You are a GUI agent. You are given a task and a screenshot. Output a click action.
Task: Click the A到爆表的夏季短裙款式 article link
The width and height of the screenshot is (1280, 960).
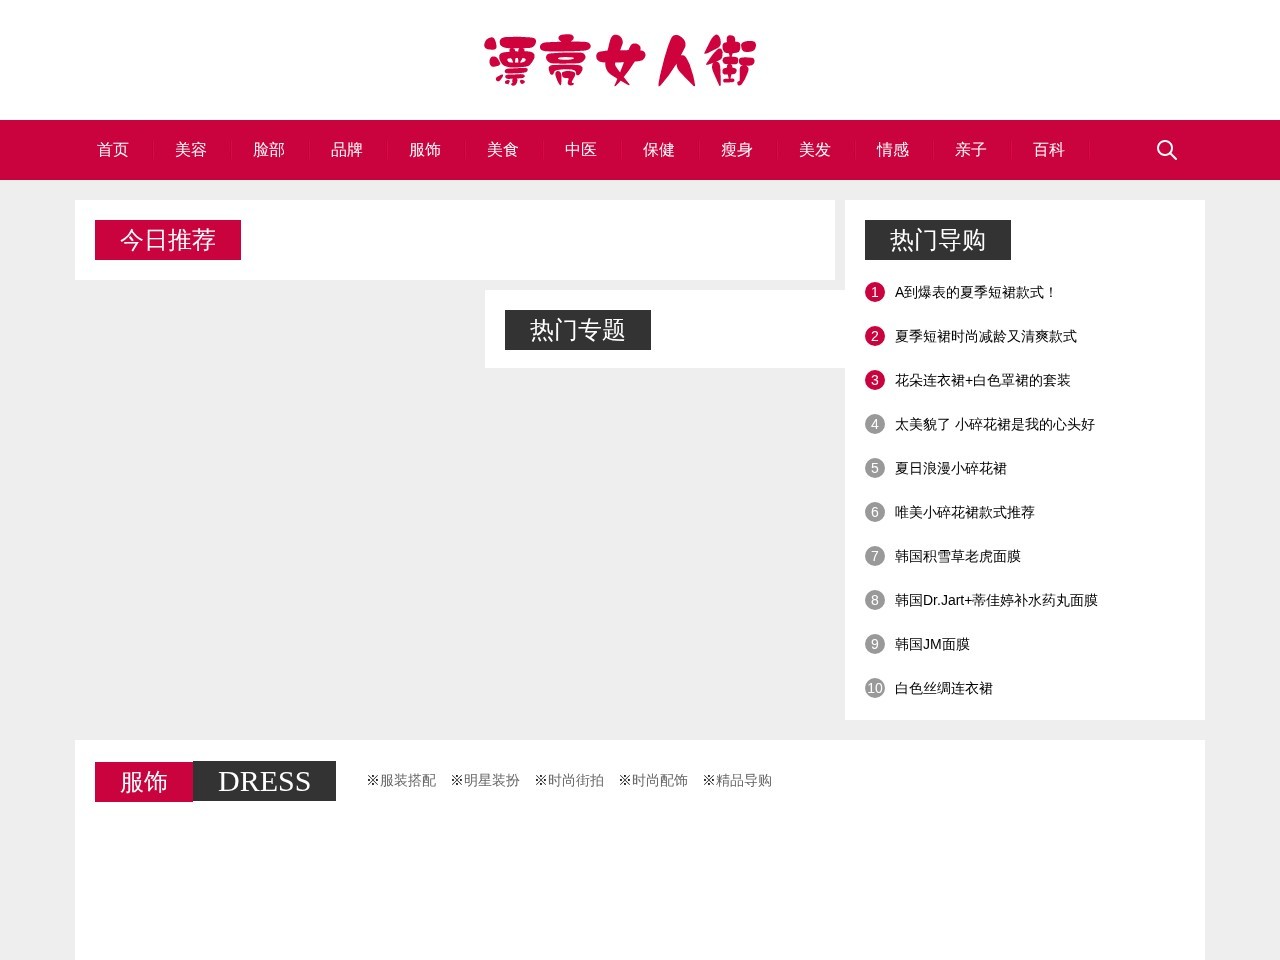975,292
